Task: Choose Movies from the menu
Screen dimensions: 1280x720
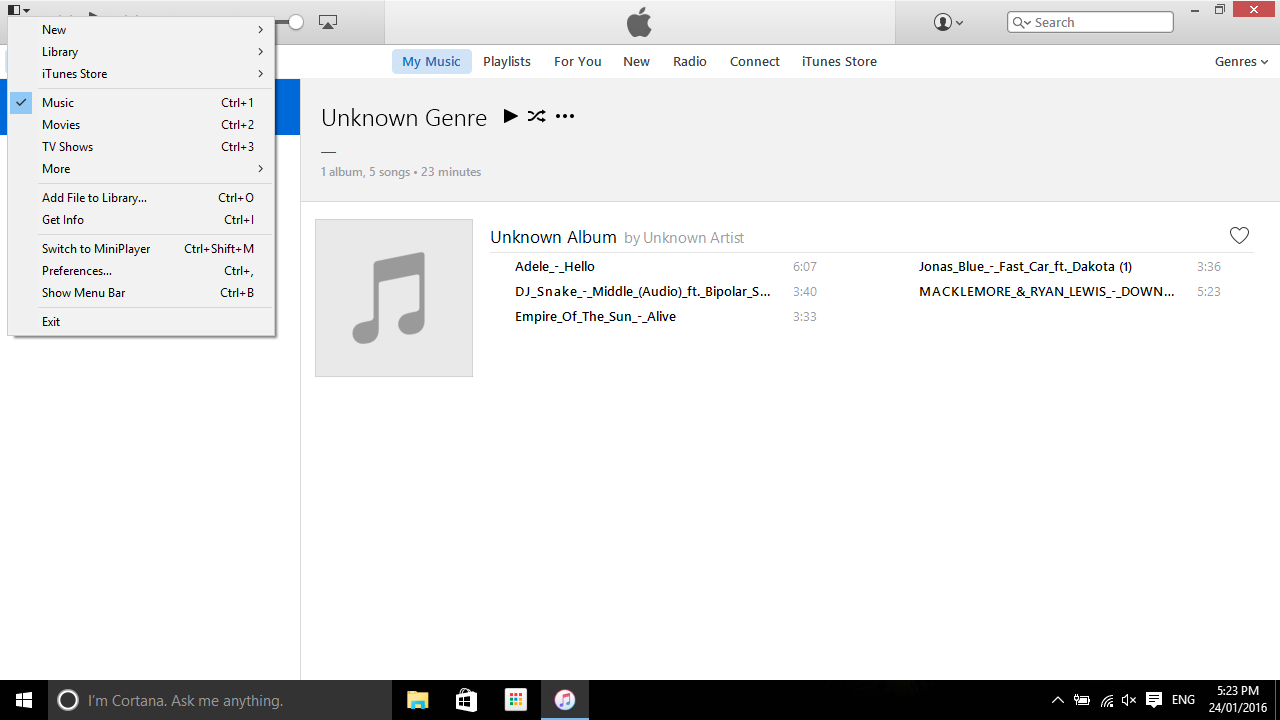Action: coord(141,125)
